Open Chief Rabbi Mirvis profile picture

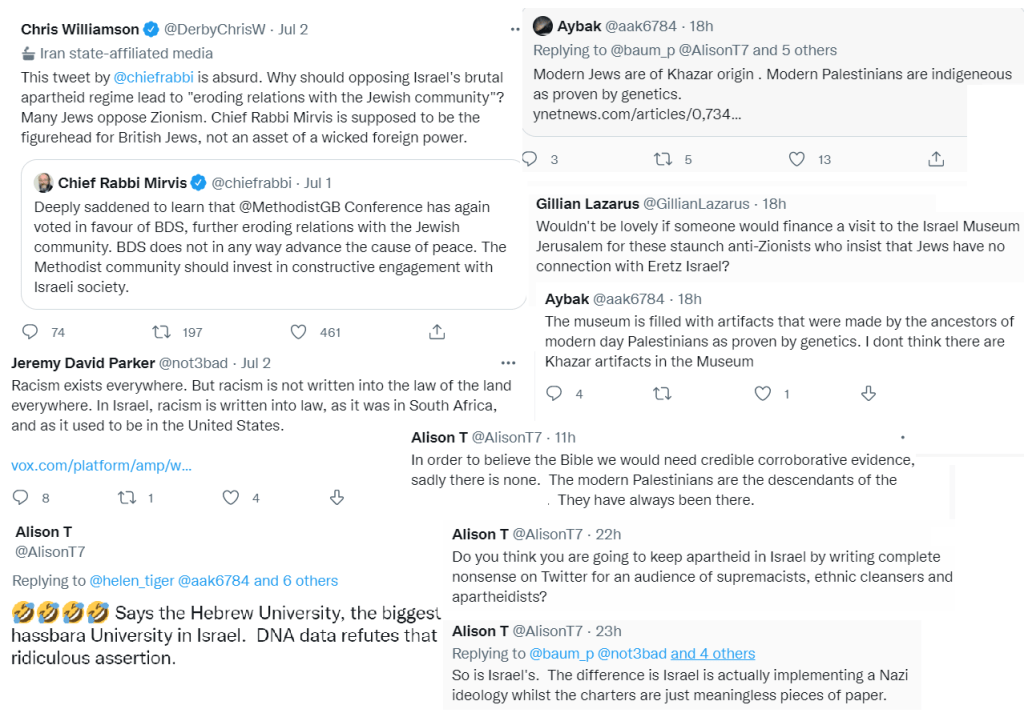click(x=44, y=183)
